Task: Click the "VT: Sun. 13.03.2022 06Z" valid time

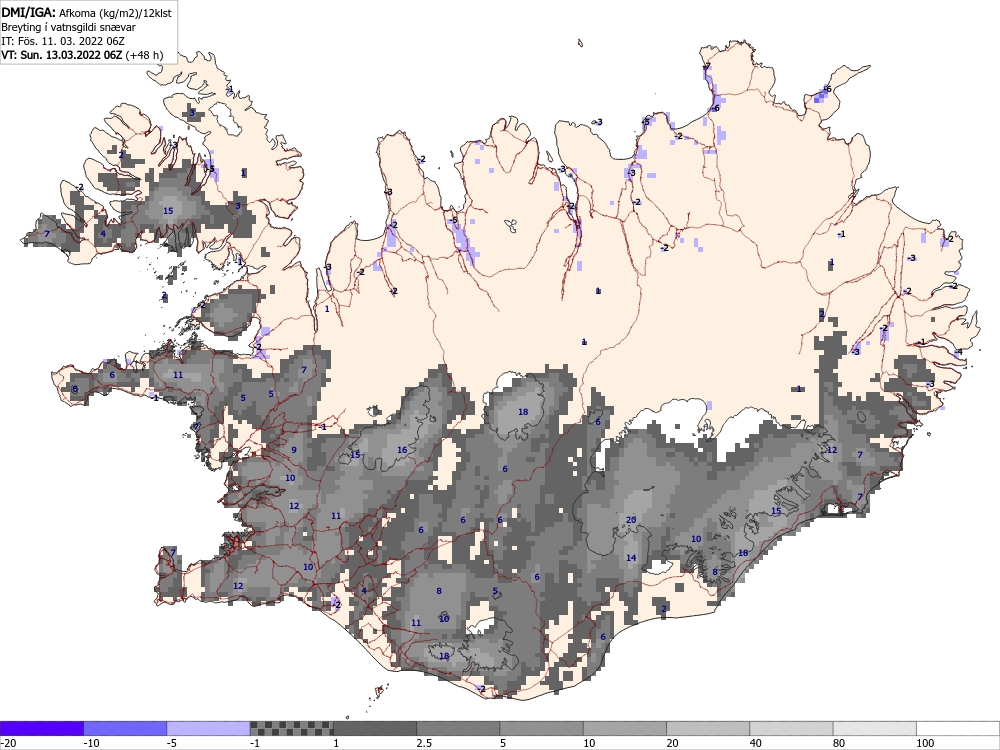Action: [x=62, y=55]
